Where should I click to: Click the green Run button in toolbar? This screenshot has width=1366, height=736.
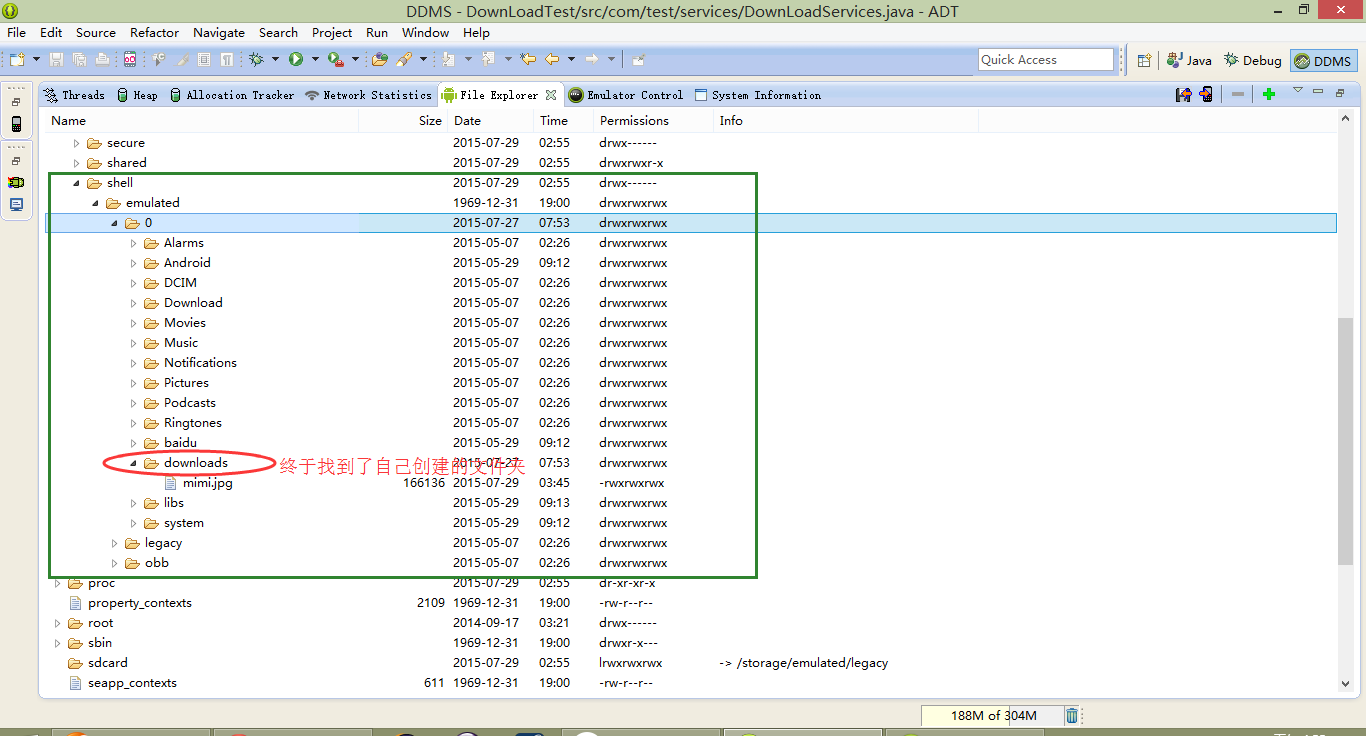coord(296,60)
